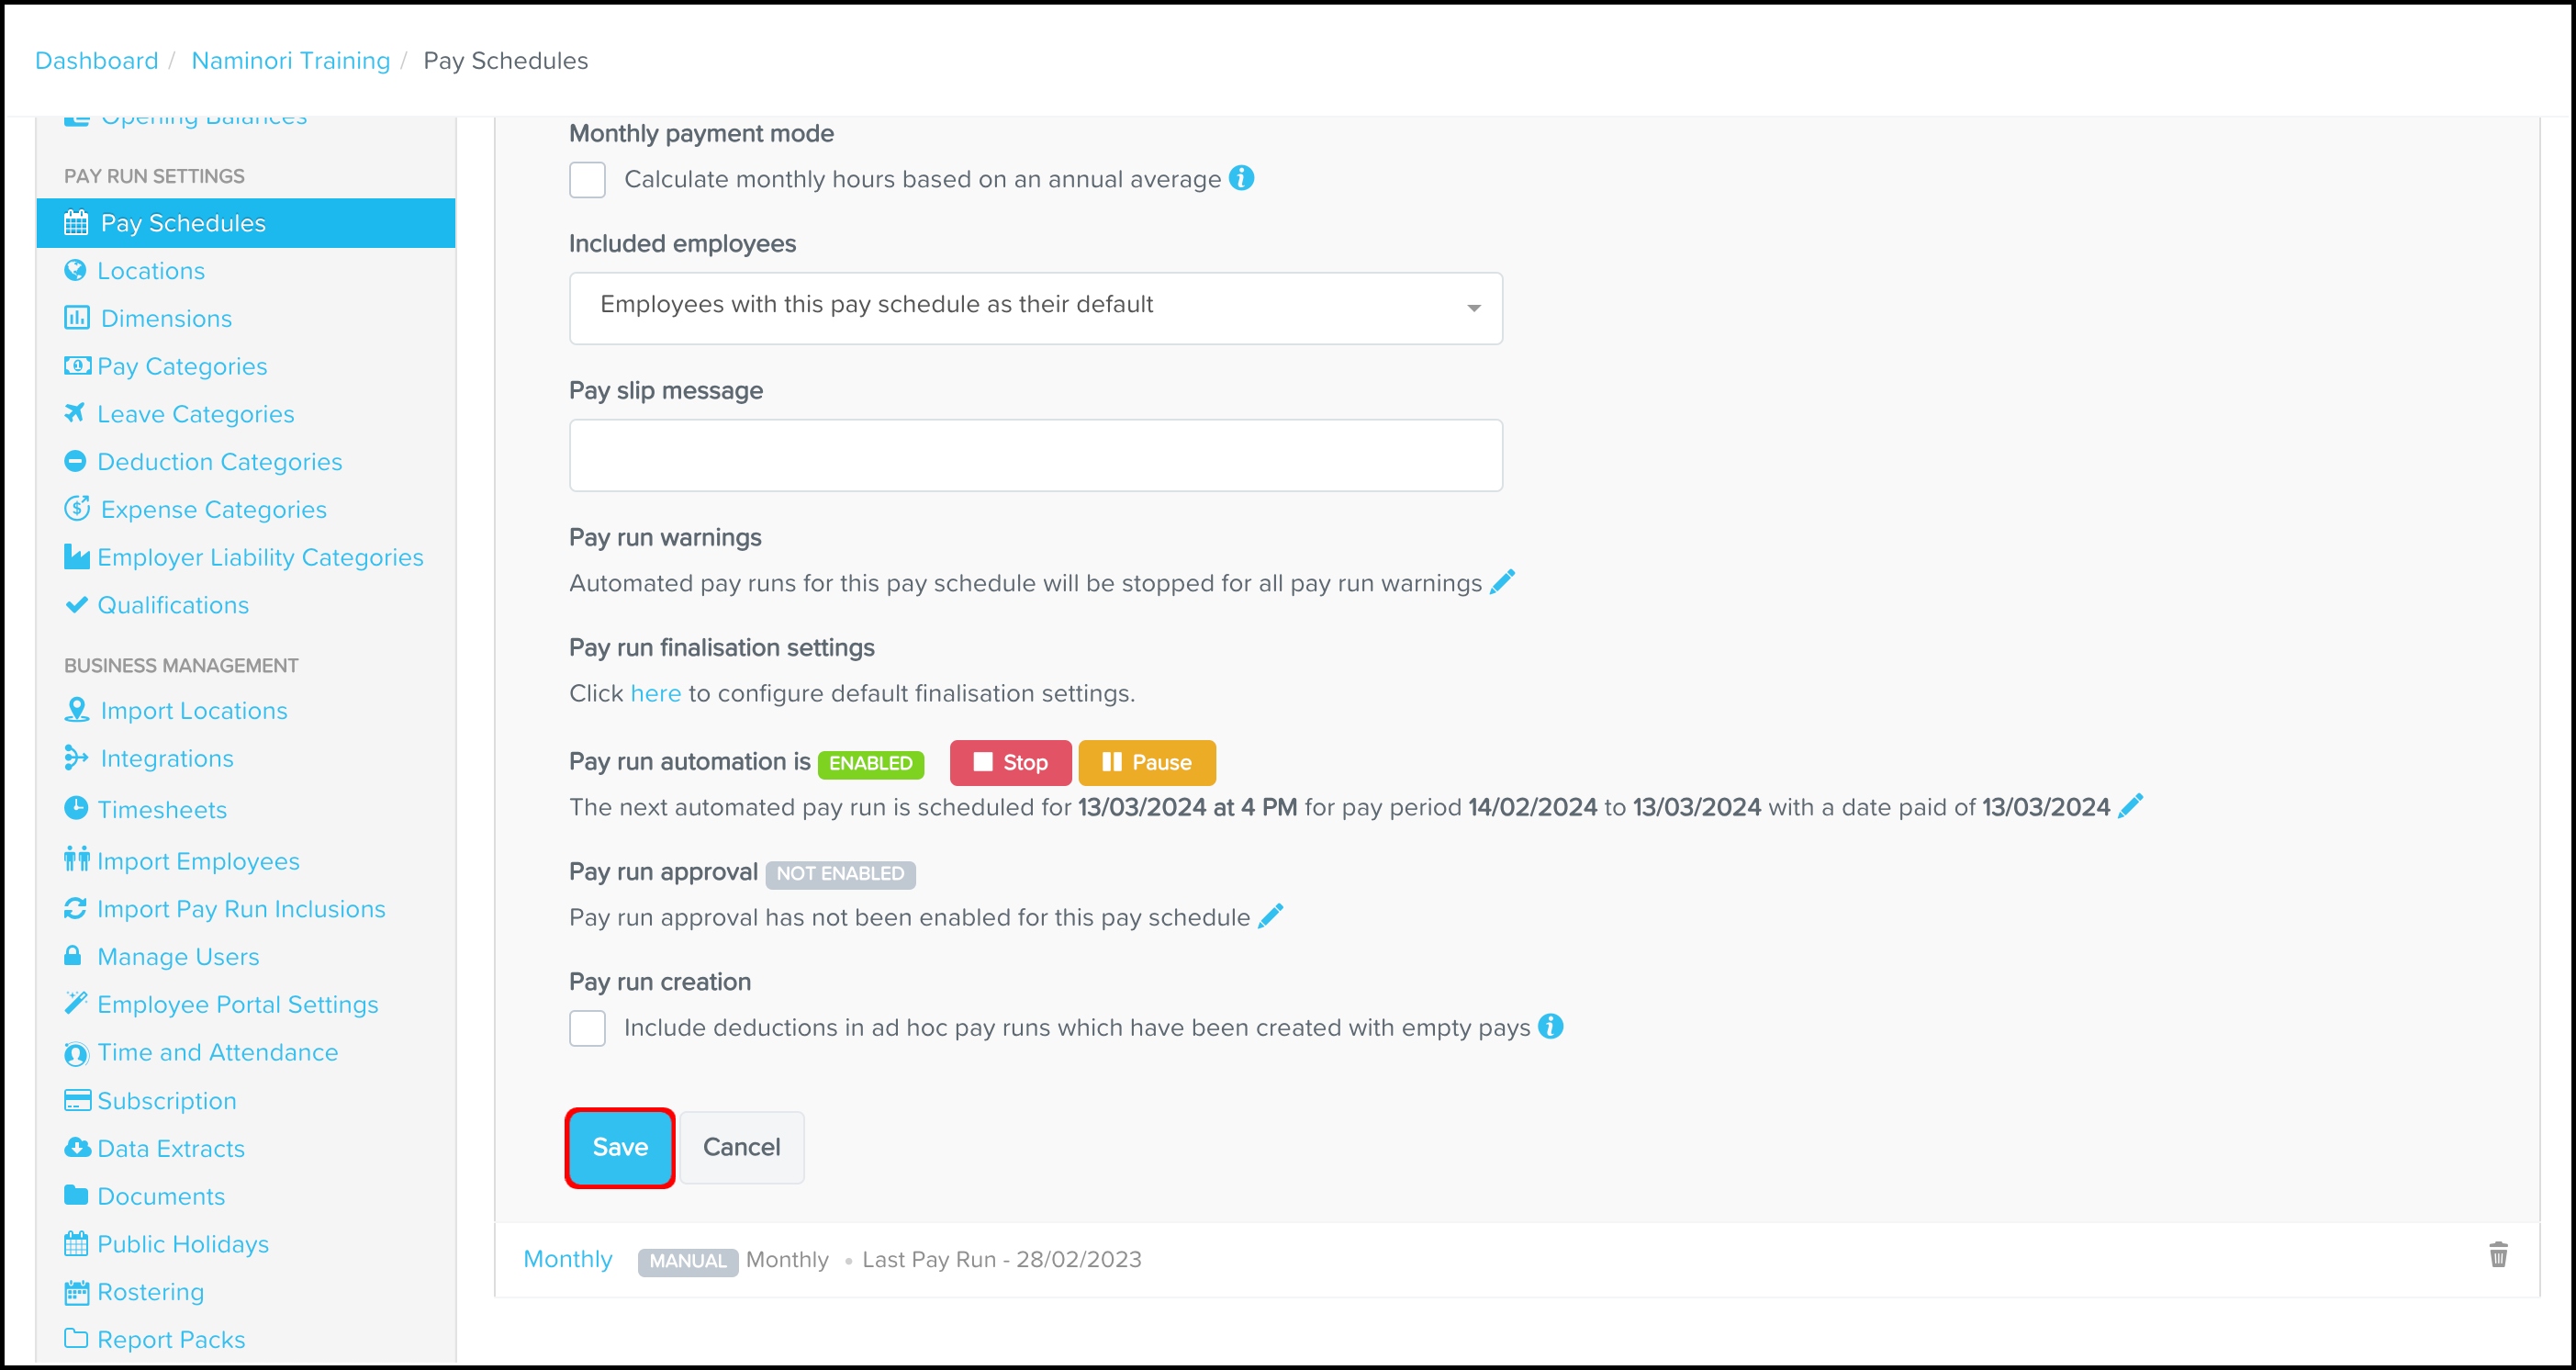Enable monthly hours annual average calculation
Image resolution: width=2576 pixels, height=1370 pixels.
(x=587, y=180)
